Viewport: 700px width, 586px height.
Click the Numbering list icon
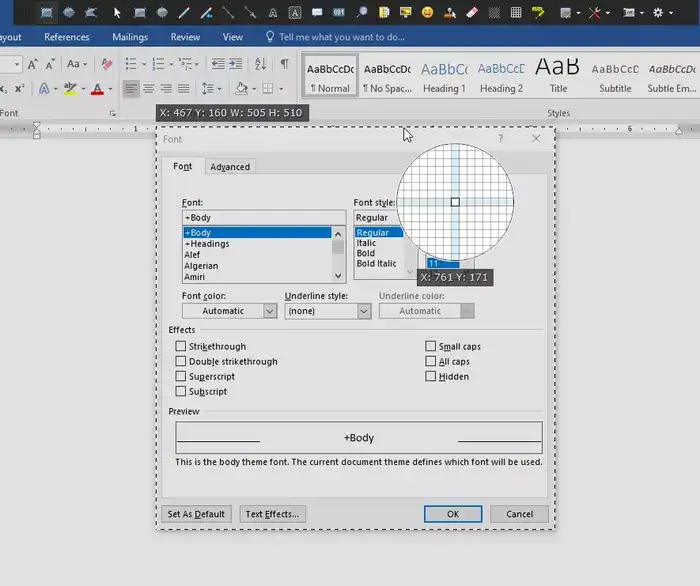tap(158, 64)
